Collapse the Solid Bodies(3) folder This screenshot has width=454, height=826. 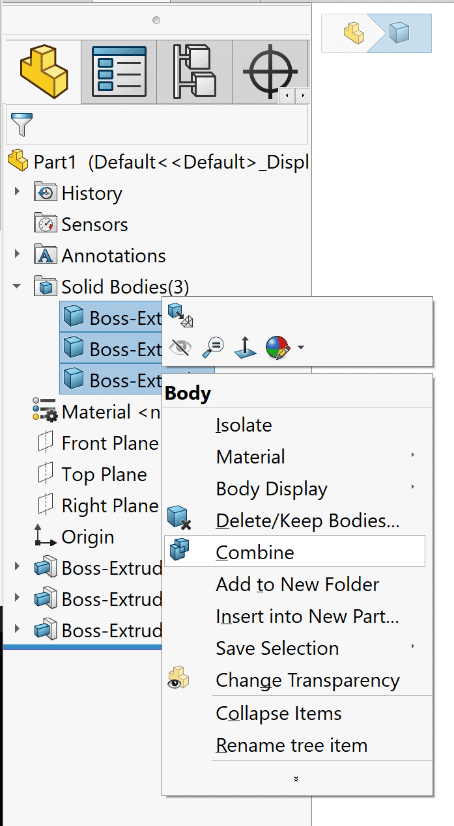[17, 287]
